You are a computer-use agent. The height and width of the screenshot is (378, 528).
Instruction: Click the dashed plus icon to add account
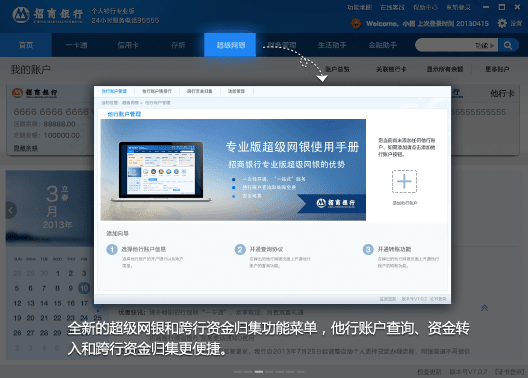click(x=404, y=181)
